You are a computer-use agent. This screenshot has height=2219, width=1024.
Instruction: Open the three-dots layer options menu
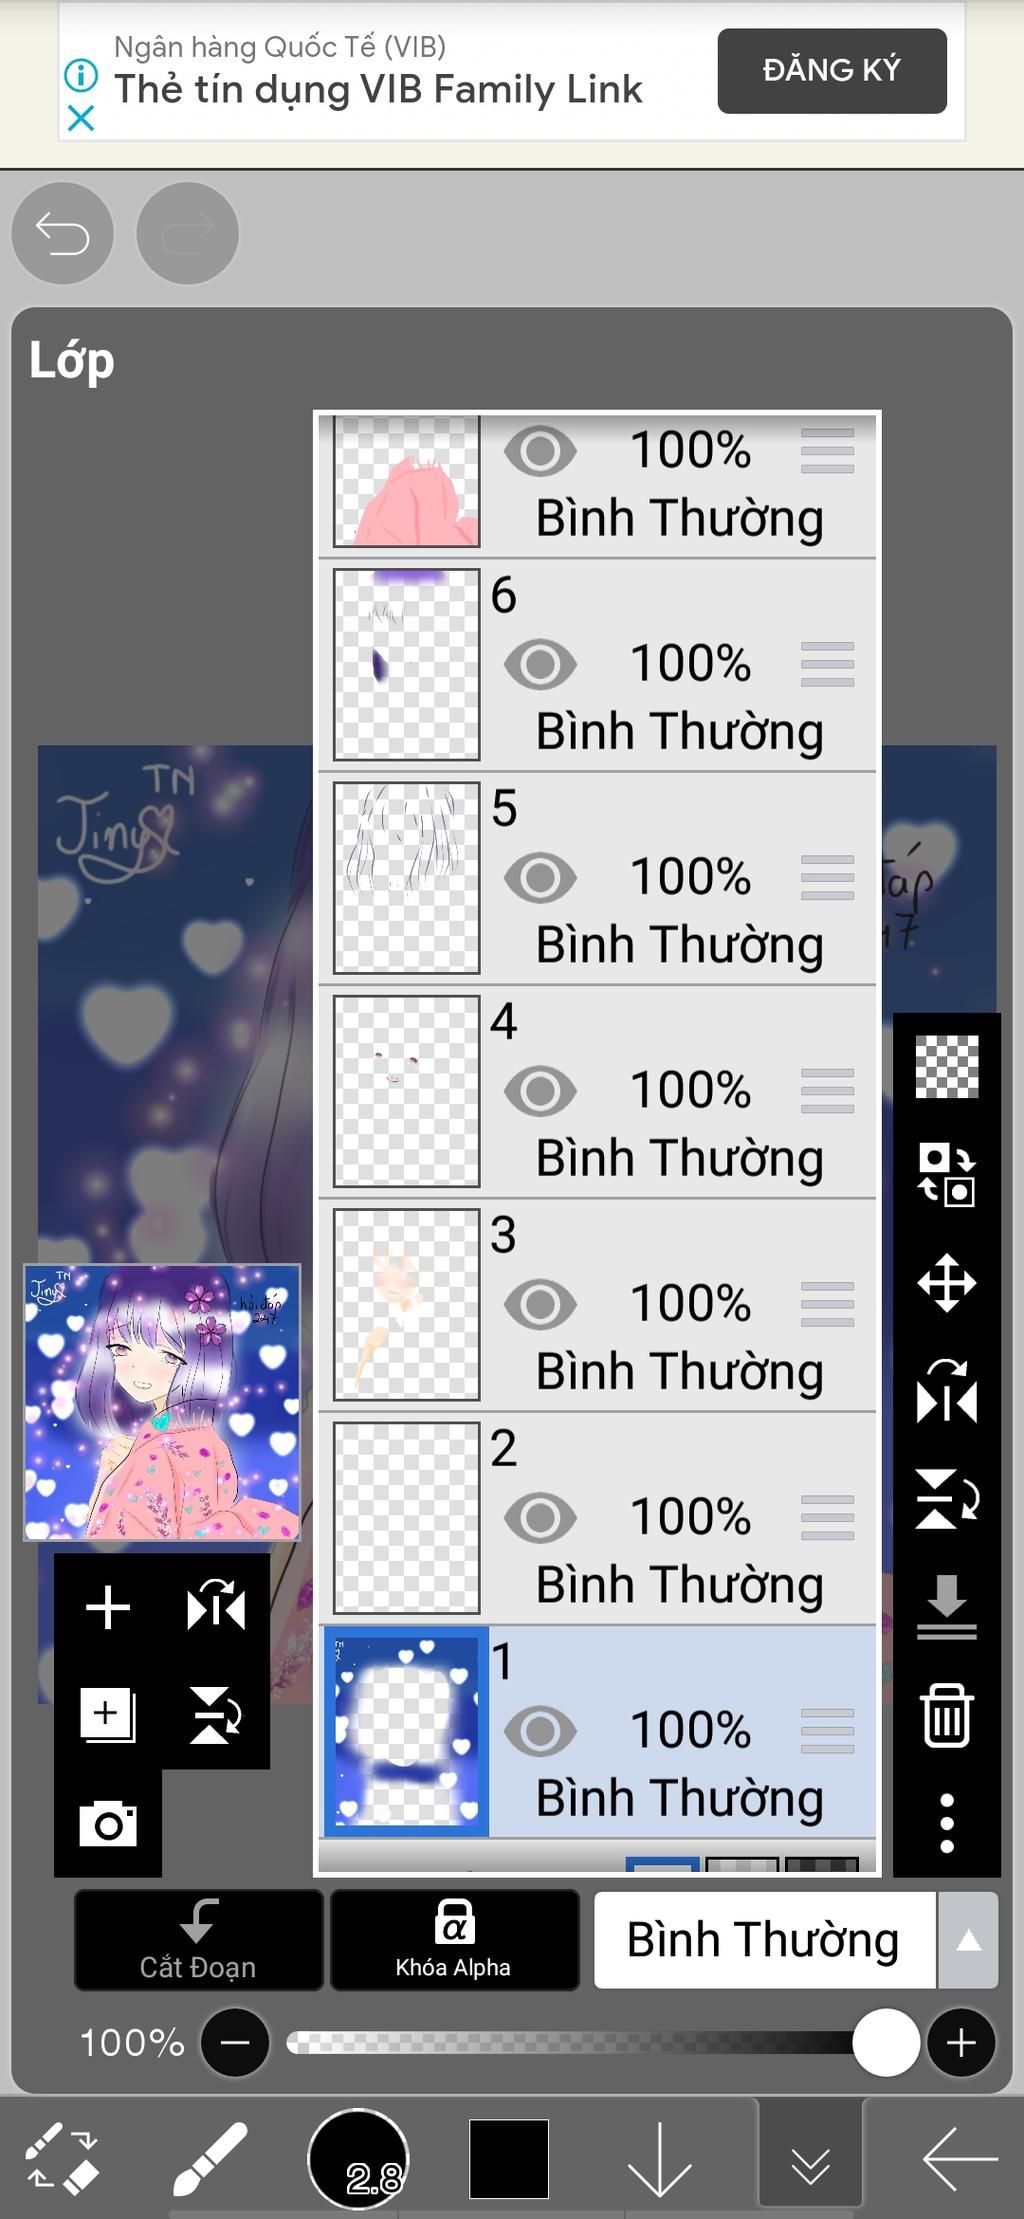point(946,1823)
